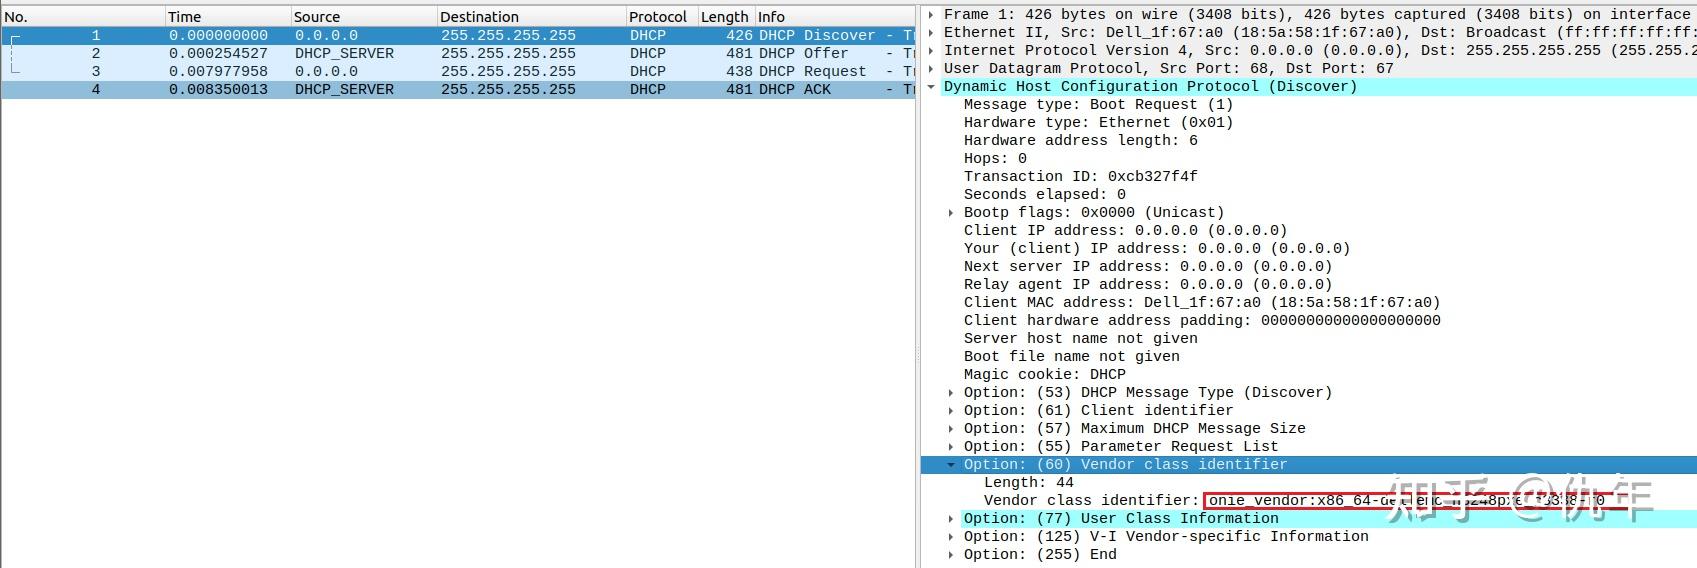Expand Internet Protocol Version 4 section
The width and height of the screenshot is (1697, 568).
(x=932, y=51)
